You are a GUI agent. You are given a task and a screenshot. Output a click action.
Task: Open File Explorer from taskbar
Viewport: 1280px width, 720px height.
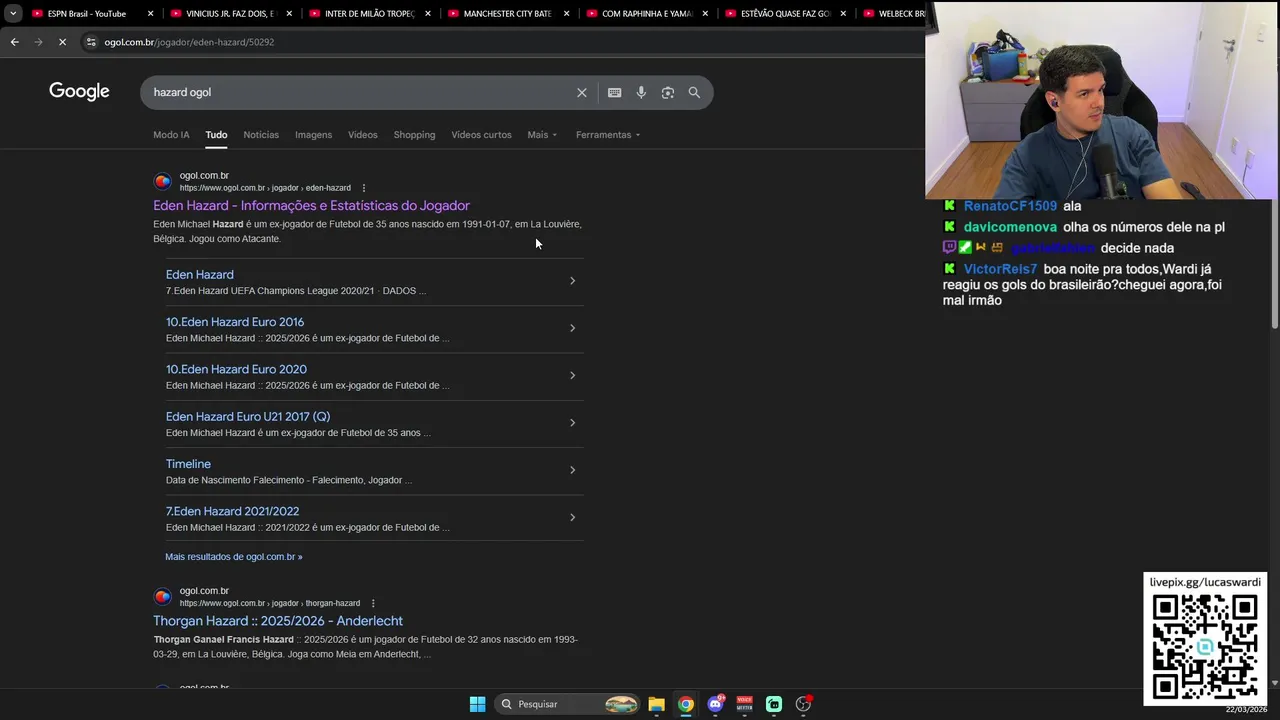(656, 704)
